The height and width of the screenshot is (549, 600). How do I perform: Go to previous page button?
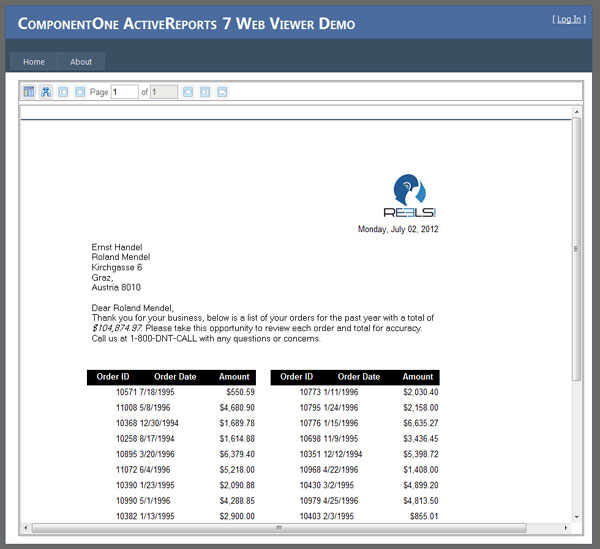click(80, 92)
